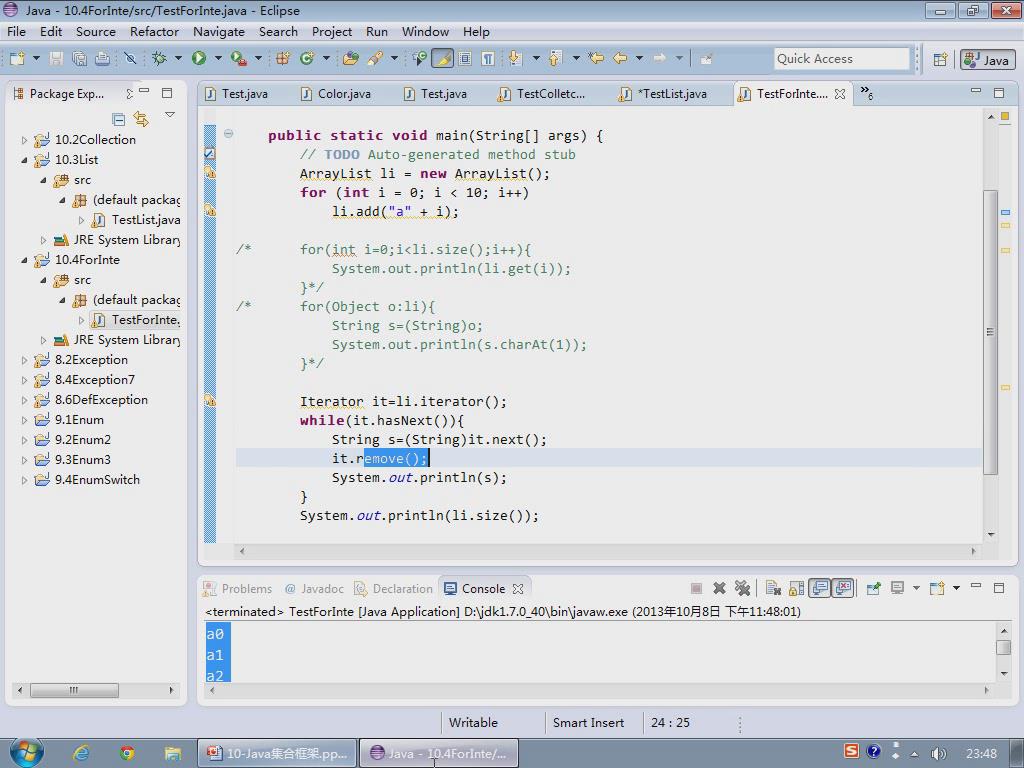This screenshot has width=1024, height=768.
Task: Click Remove All Terminated Launches icon
Action: click(743, 588)
